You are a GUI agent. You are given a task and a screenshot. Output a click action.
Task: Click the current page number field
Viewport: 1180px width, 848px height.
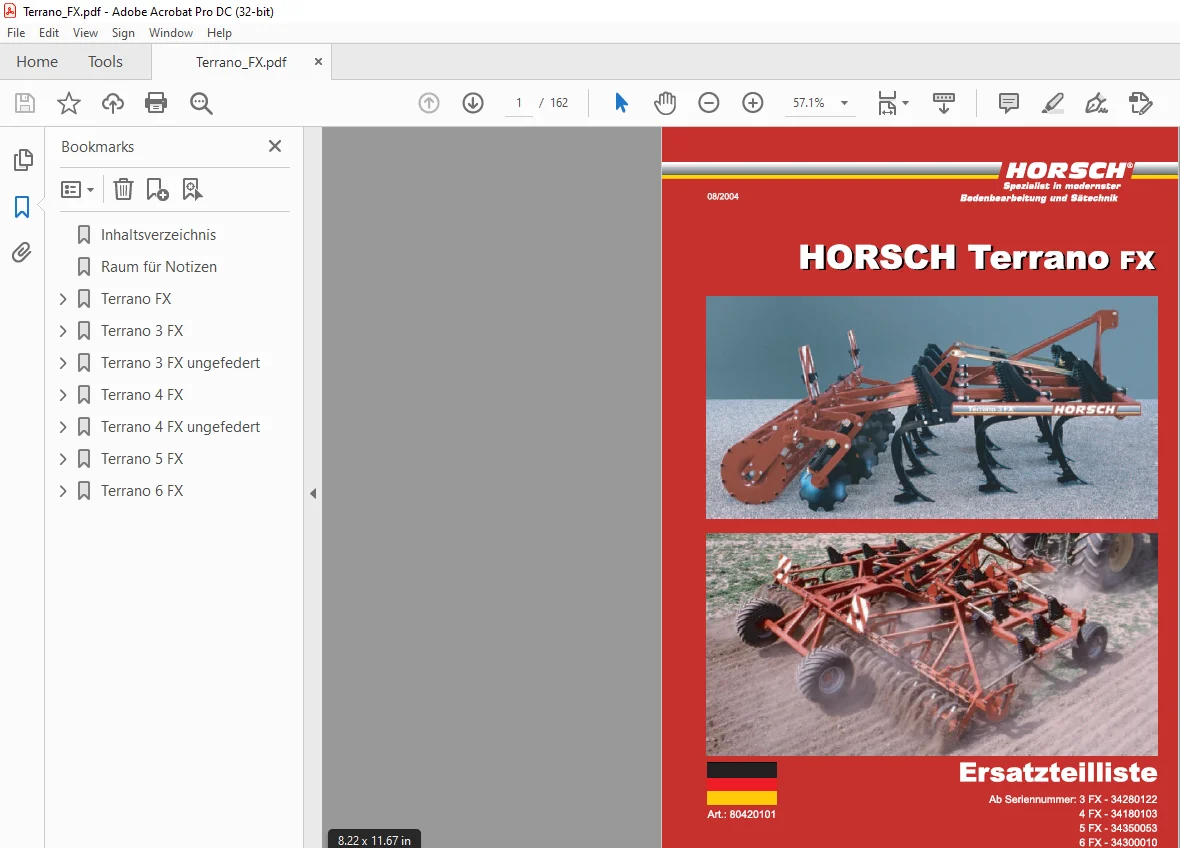(519, 103)
